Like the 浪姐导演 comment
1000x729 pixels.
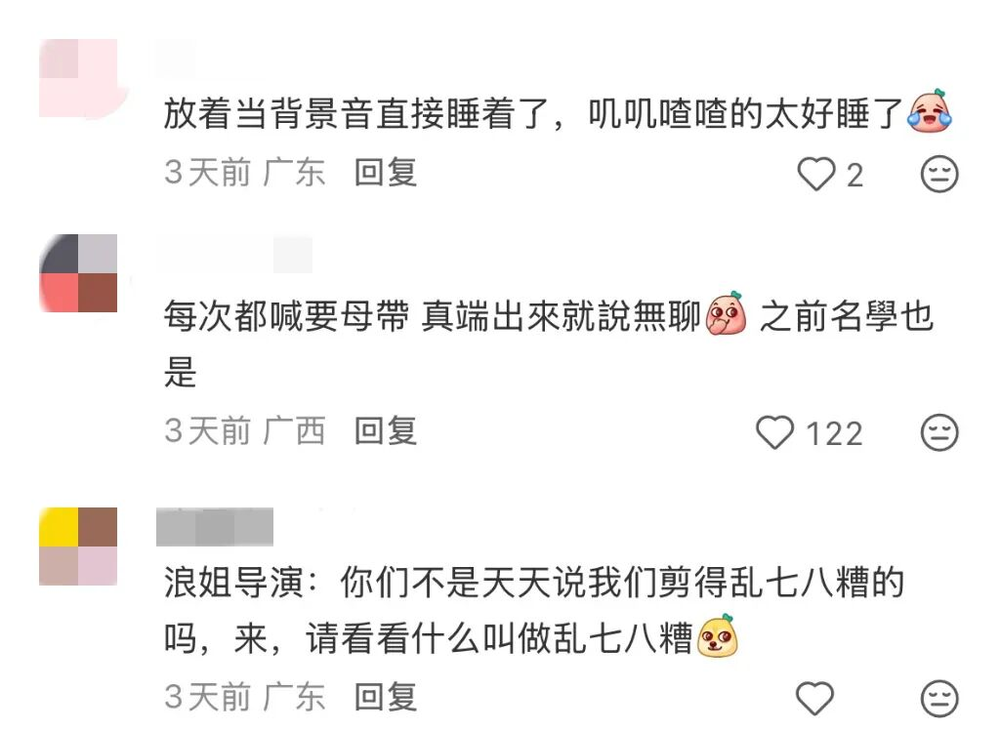tap(815, 698)
